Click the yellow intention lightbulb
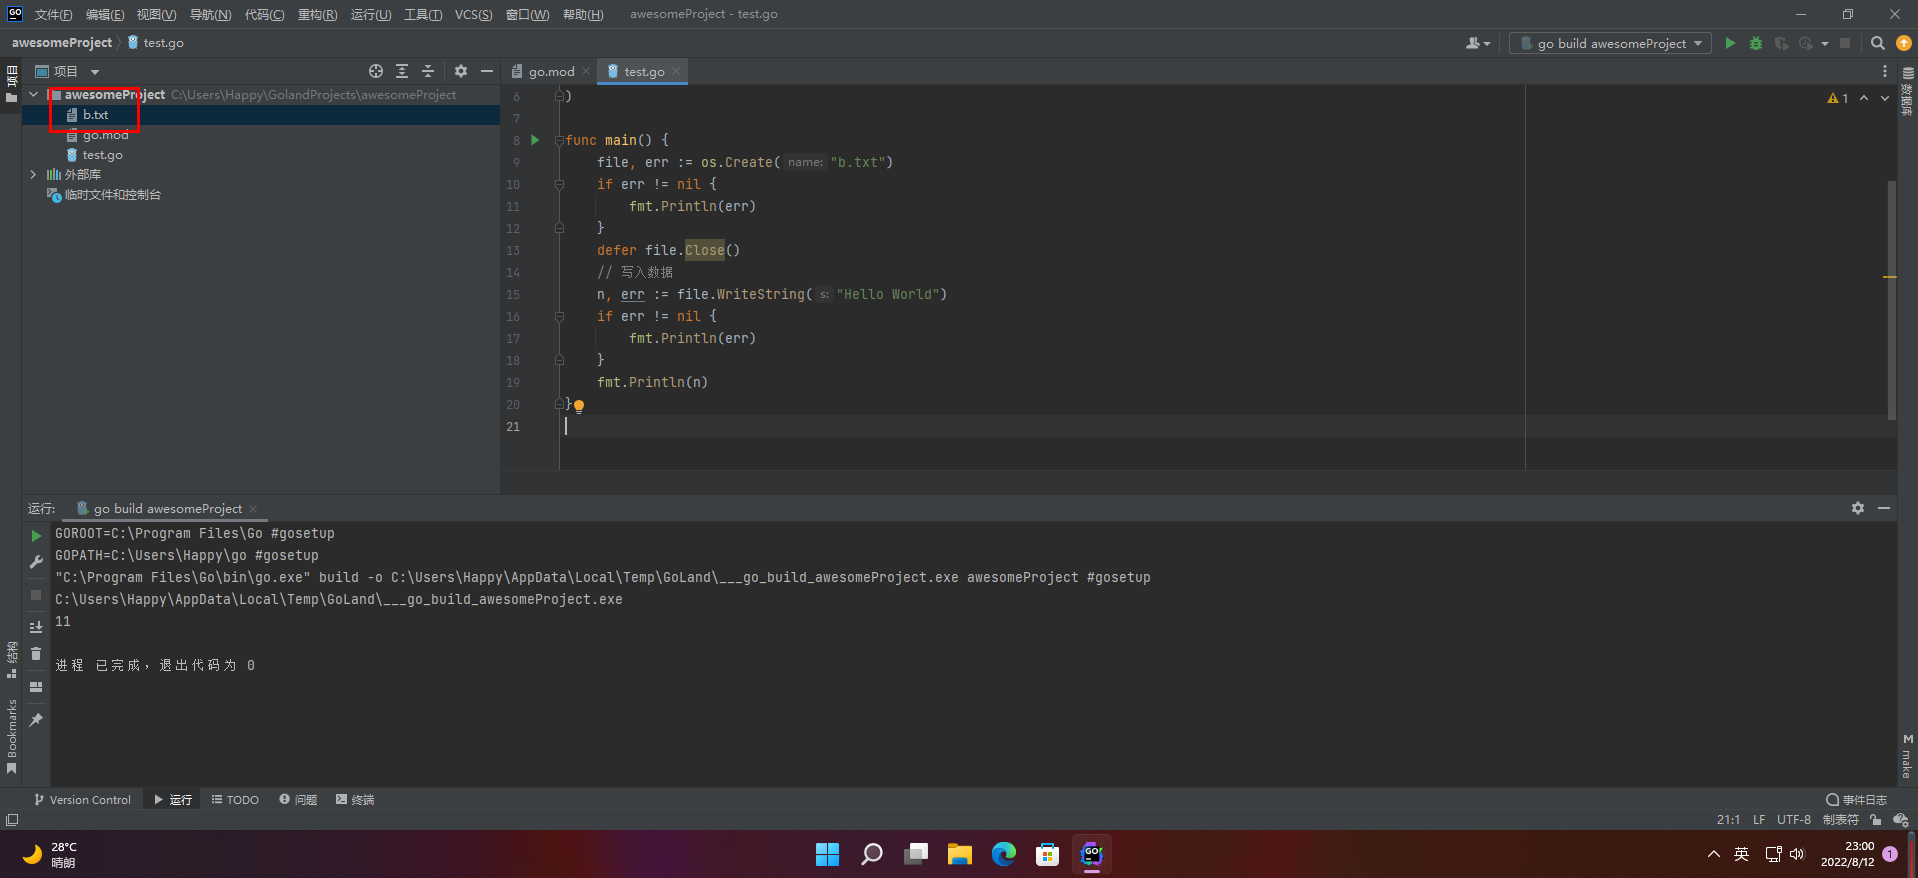Viewport: 1918px width, 878px height. [579, 406]
